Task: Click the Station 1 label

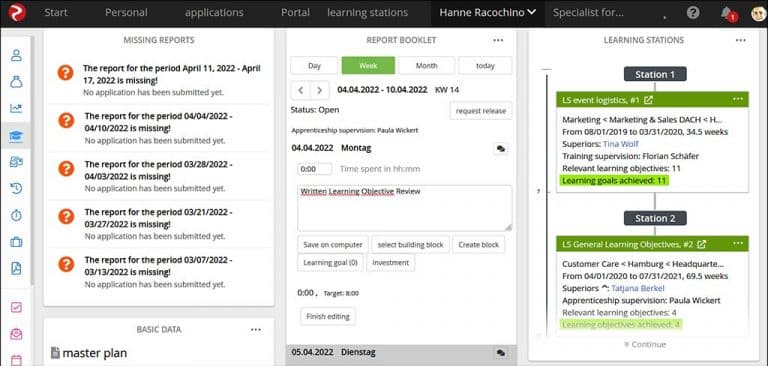Action: (655, 74)
